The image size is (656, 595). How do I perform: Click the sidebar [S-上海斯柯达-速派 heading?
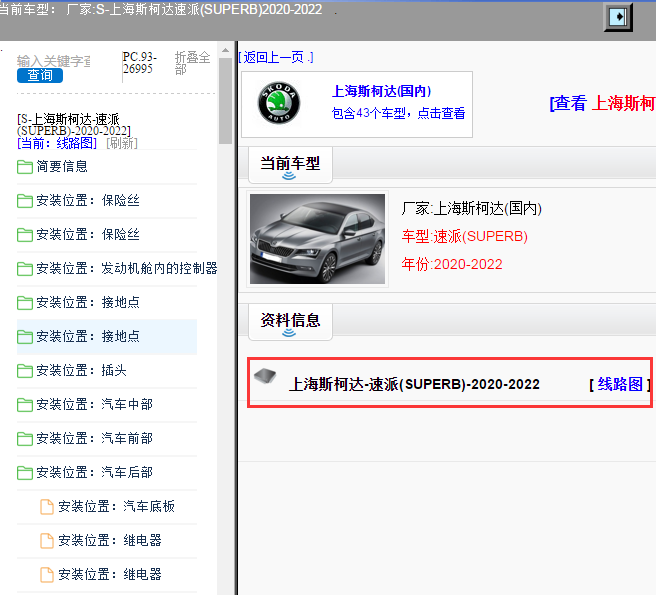click(x=74, y=125)
